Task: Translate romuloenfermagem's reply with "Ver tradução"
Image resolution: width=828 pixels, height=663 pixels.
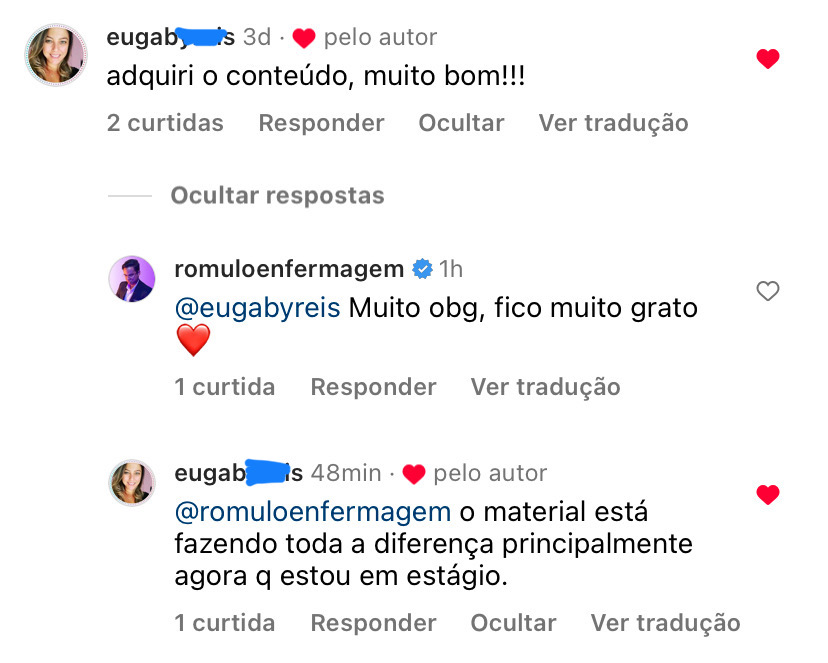Action: point(545,387)
